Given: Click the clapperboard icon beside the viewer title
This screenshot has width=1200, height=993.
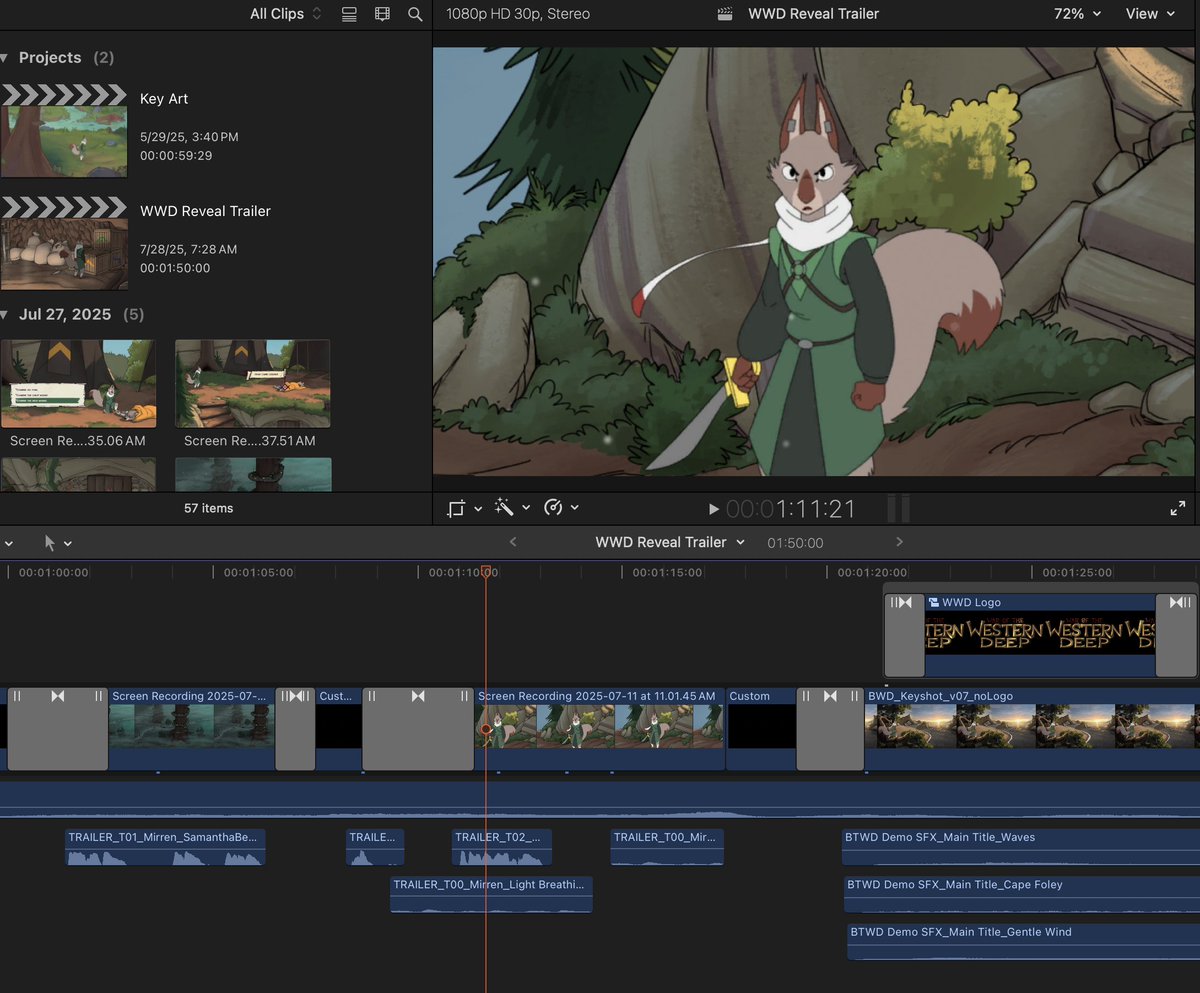Looking at the screenshot, I should (x=726, y=14).
